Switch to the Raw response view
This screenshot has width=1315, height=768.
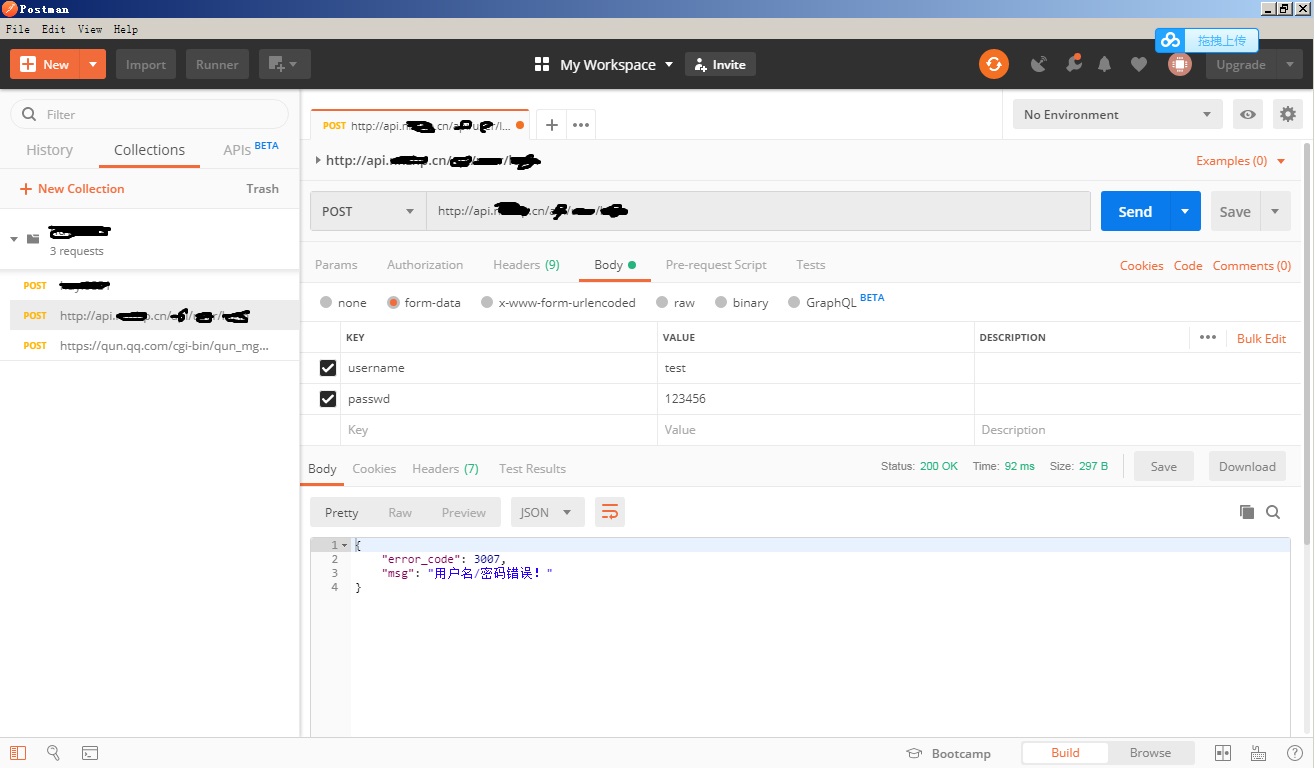[x=400, y=512]
